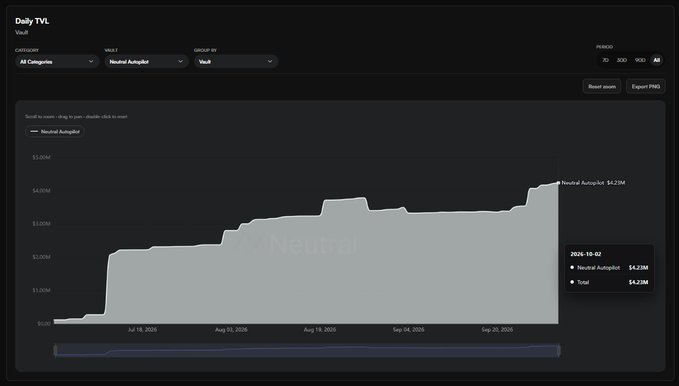Click the $4.00M y-axis label
The image size is (679, 386).
coord(41,191)
